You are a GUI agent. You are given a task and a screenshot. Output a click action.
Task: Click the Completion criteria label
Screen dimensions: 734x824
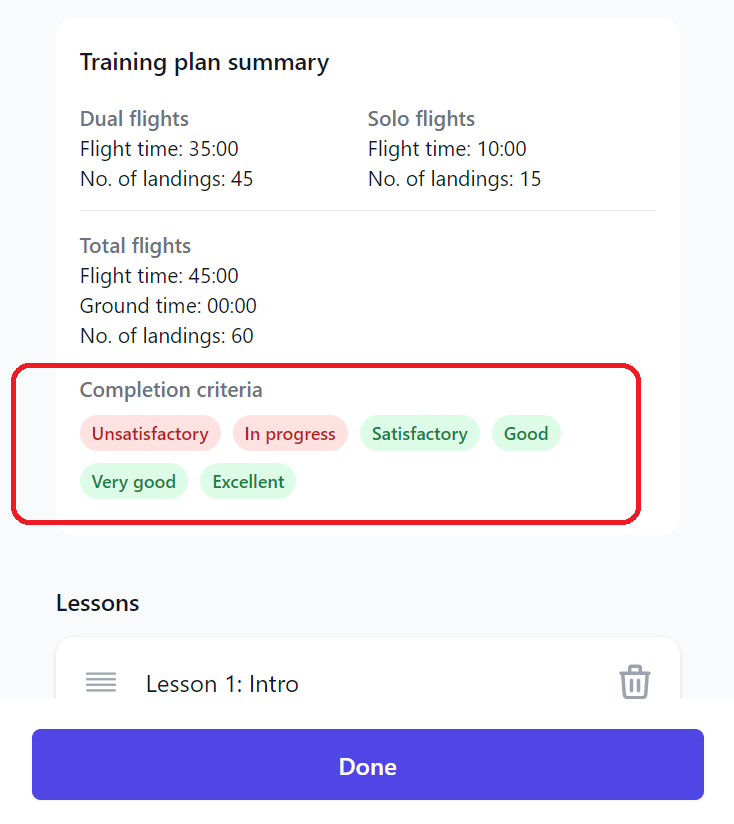[171, 390]
